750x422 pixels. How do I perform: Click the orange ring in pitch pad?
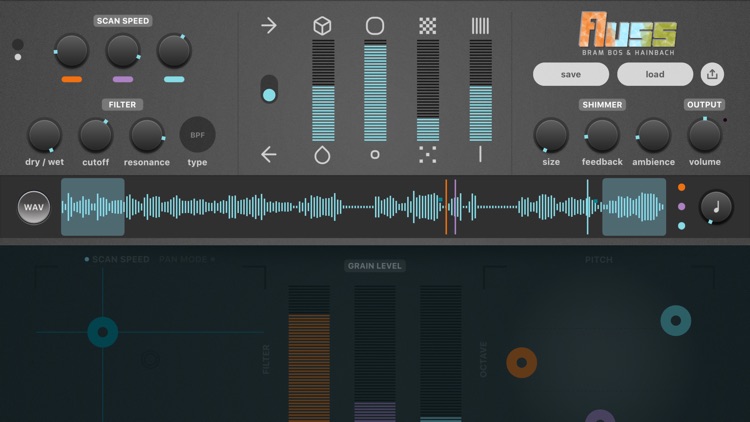click(x=522, y=363)
